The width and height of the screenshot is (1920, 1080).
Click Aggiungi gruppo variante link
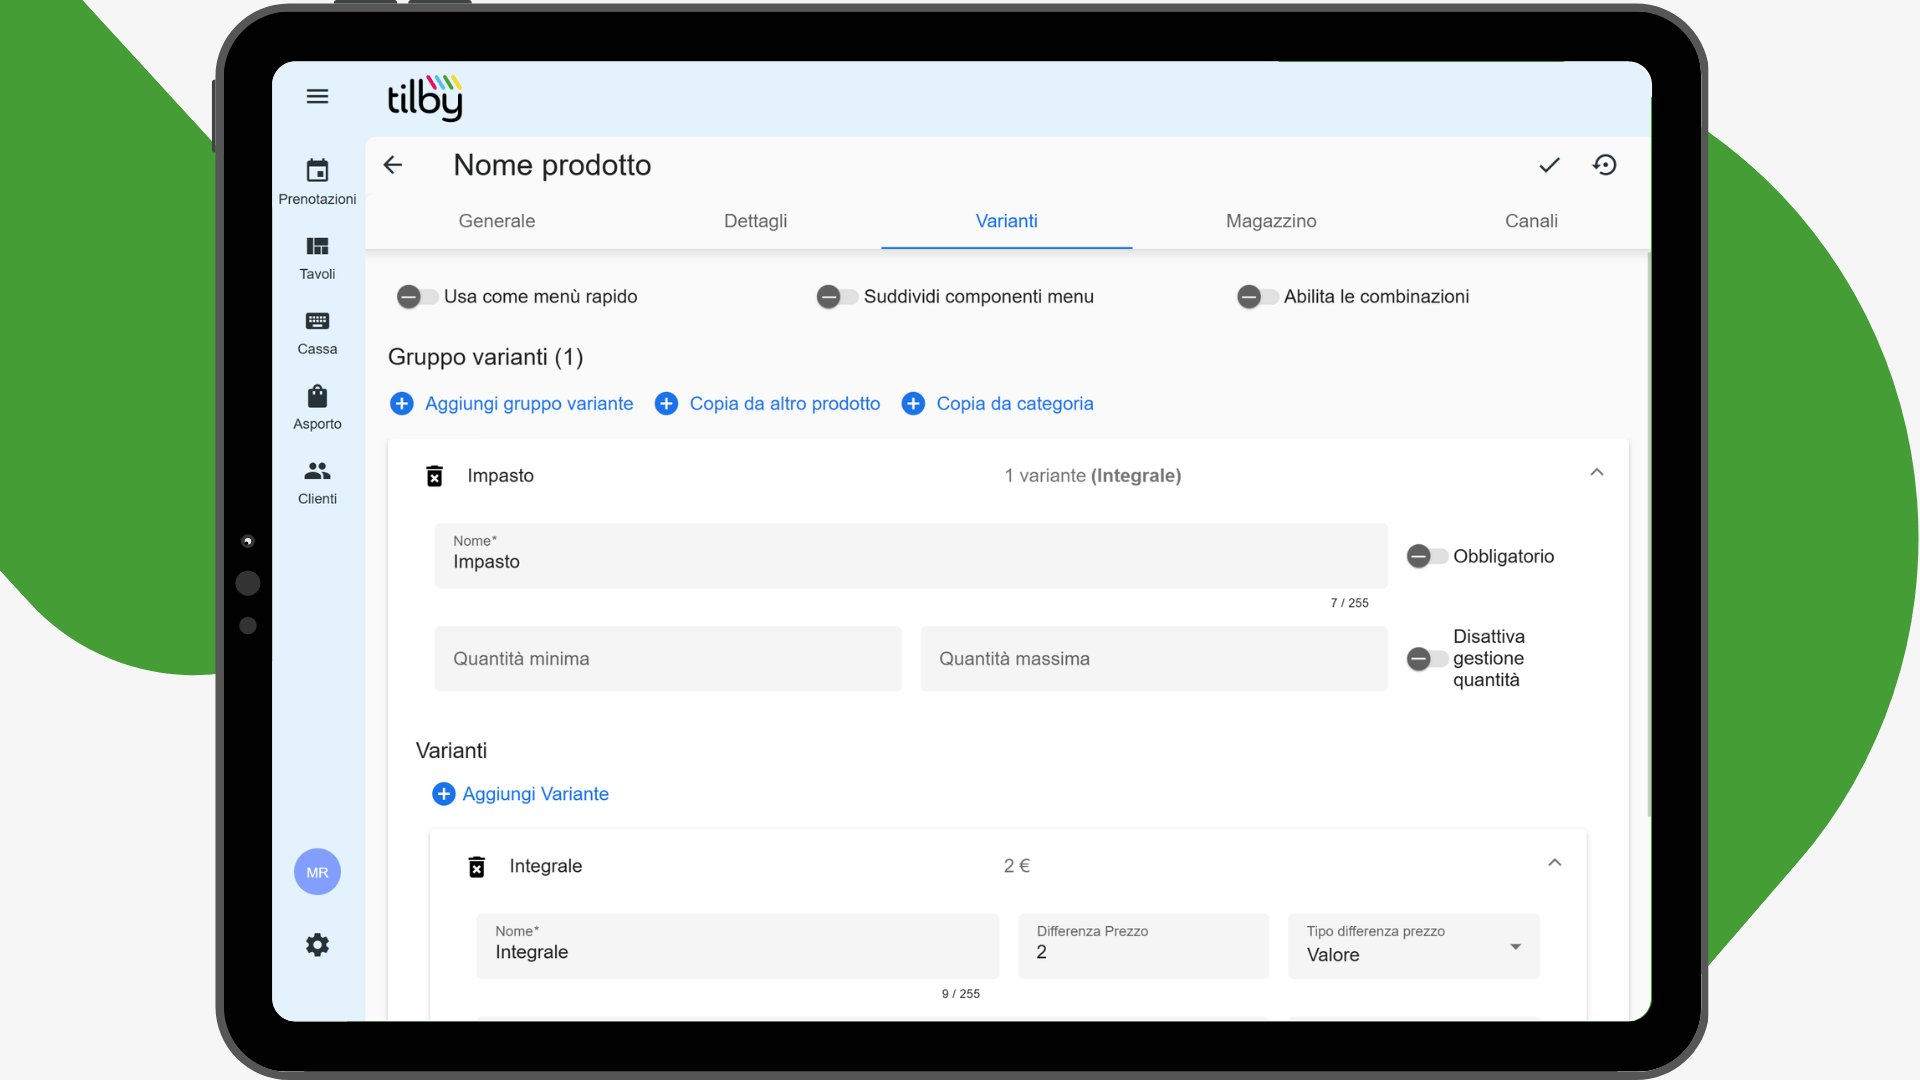click(529, 404)
